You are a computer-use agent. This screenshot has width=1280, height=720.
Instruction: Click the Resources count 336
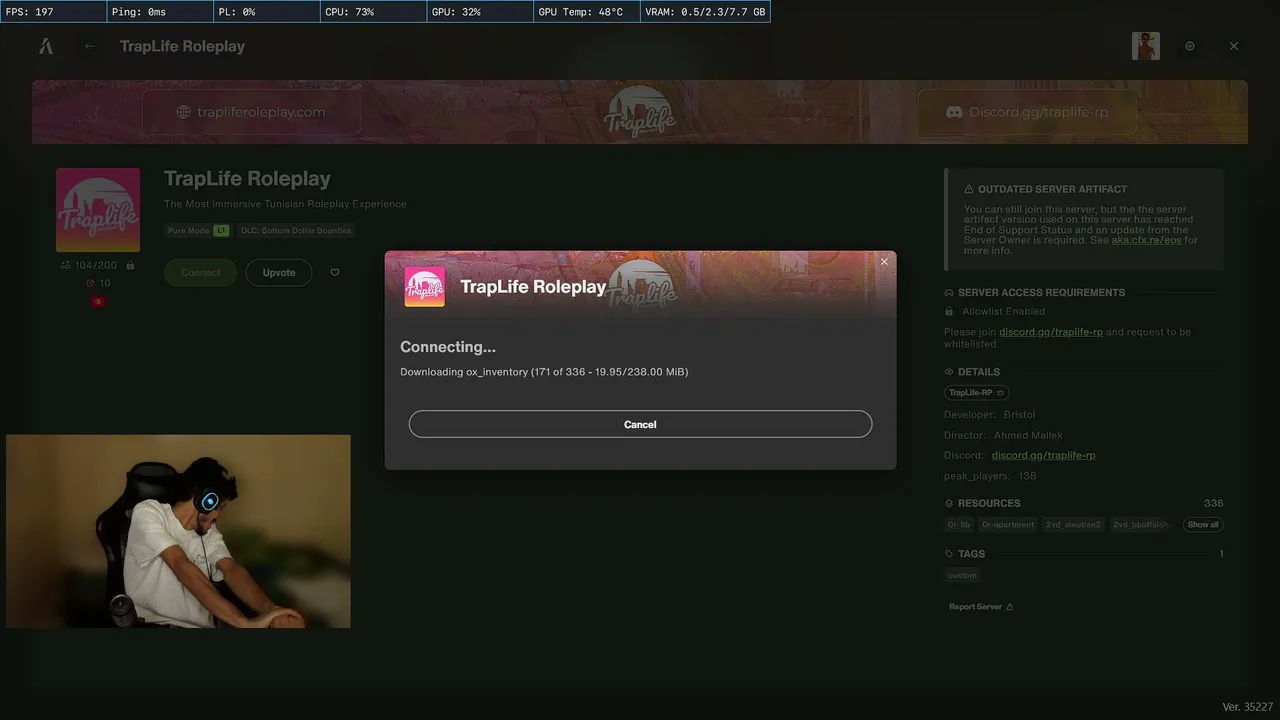(1213, 503)
